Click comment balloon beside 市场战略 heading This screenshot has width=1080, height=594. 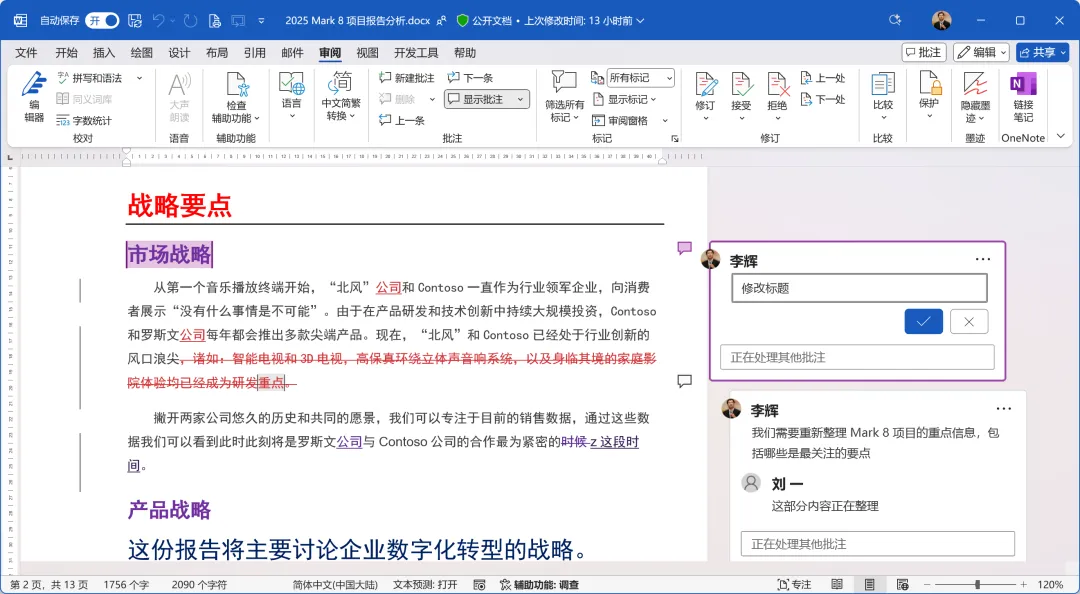(x=684, y=248)
